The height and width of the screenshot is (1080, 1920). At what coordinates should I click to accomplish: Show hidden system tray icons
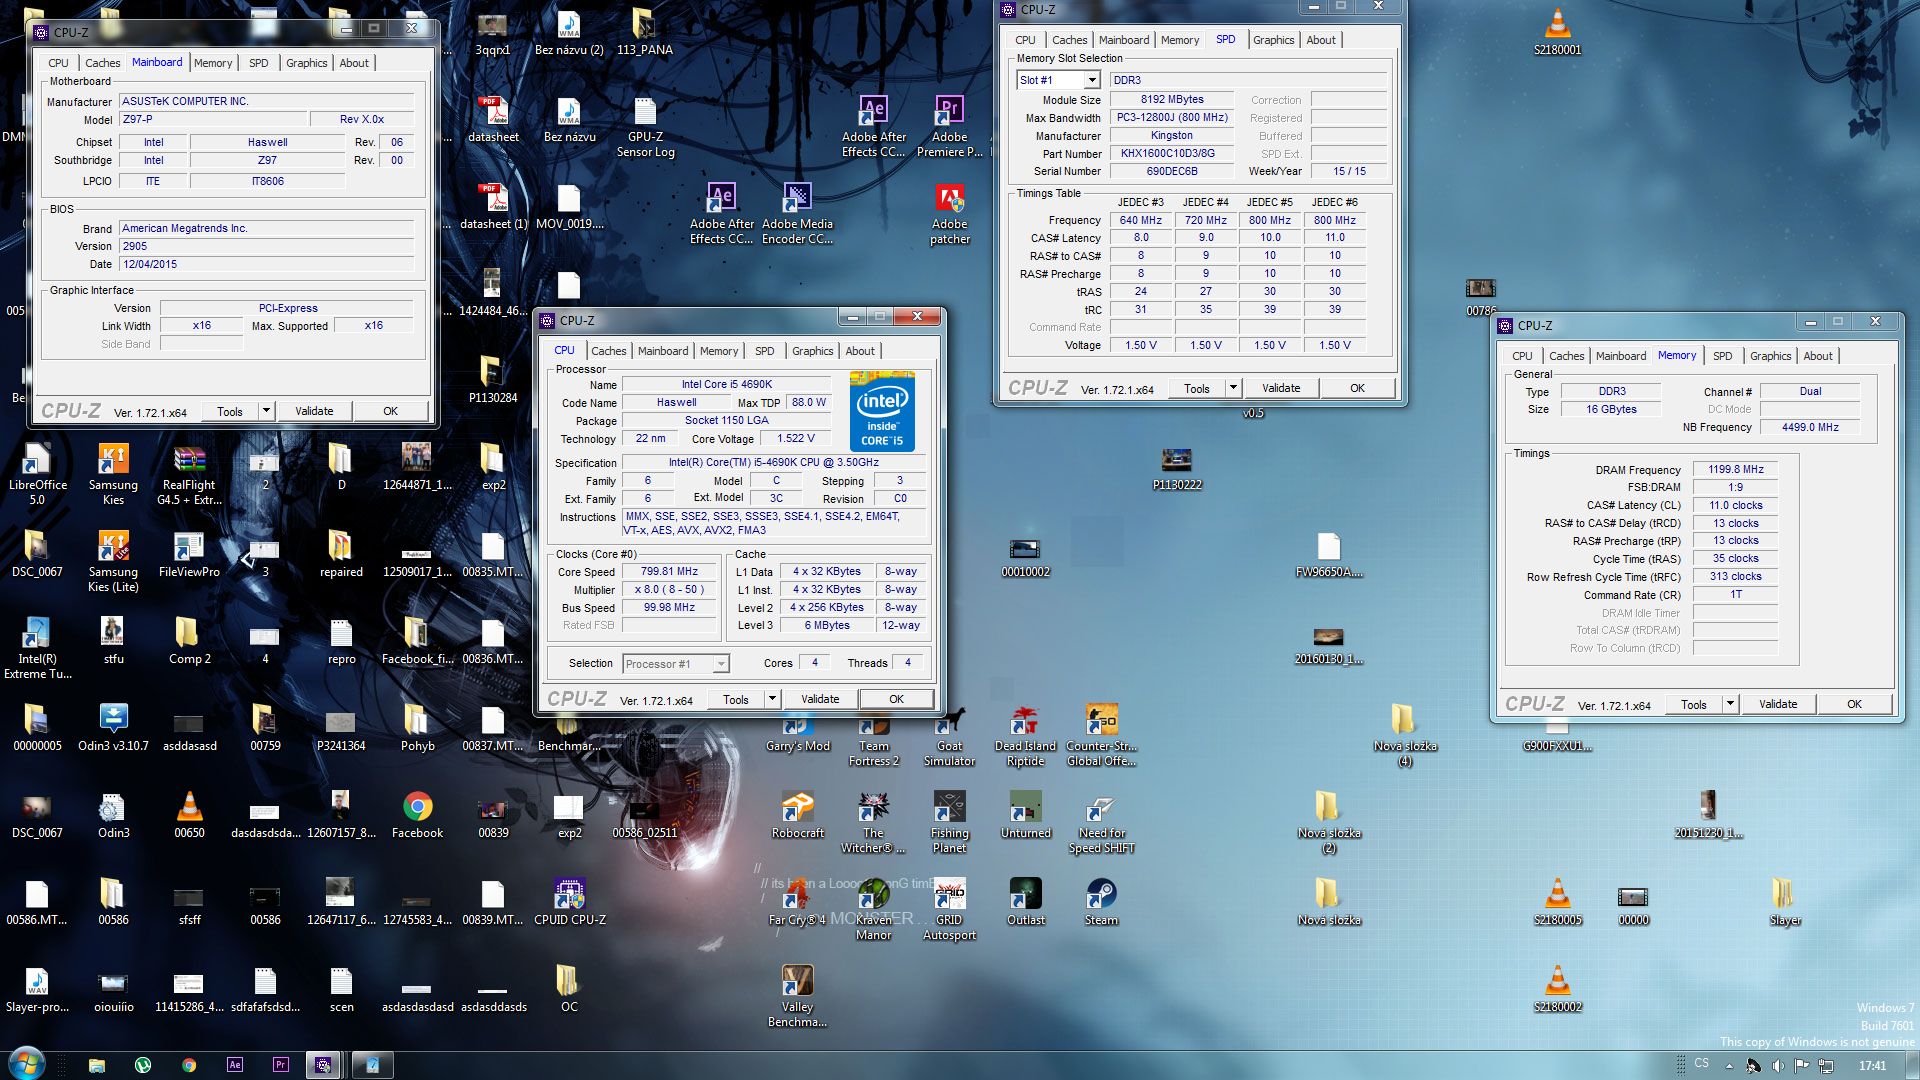click(1729, 1066)
